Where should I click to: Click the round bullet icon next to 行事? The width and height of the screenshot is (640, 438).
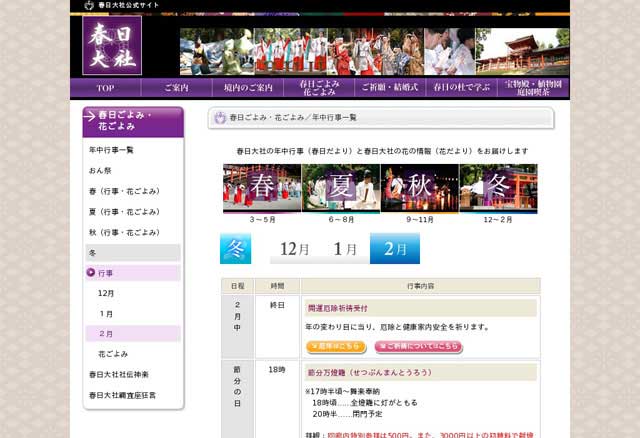point(91,273)
